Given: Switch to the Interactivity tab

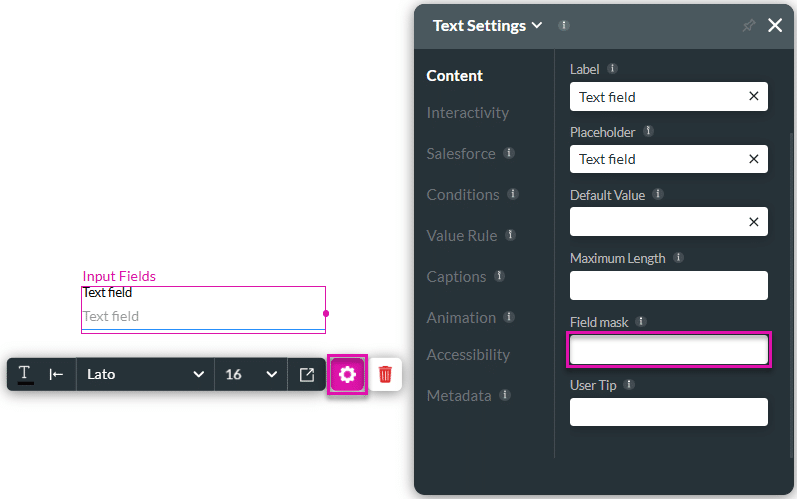Looking at the screenshot, I should [467, 113].
